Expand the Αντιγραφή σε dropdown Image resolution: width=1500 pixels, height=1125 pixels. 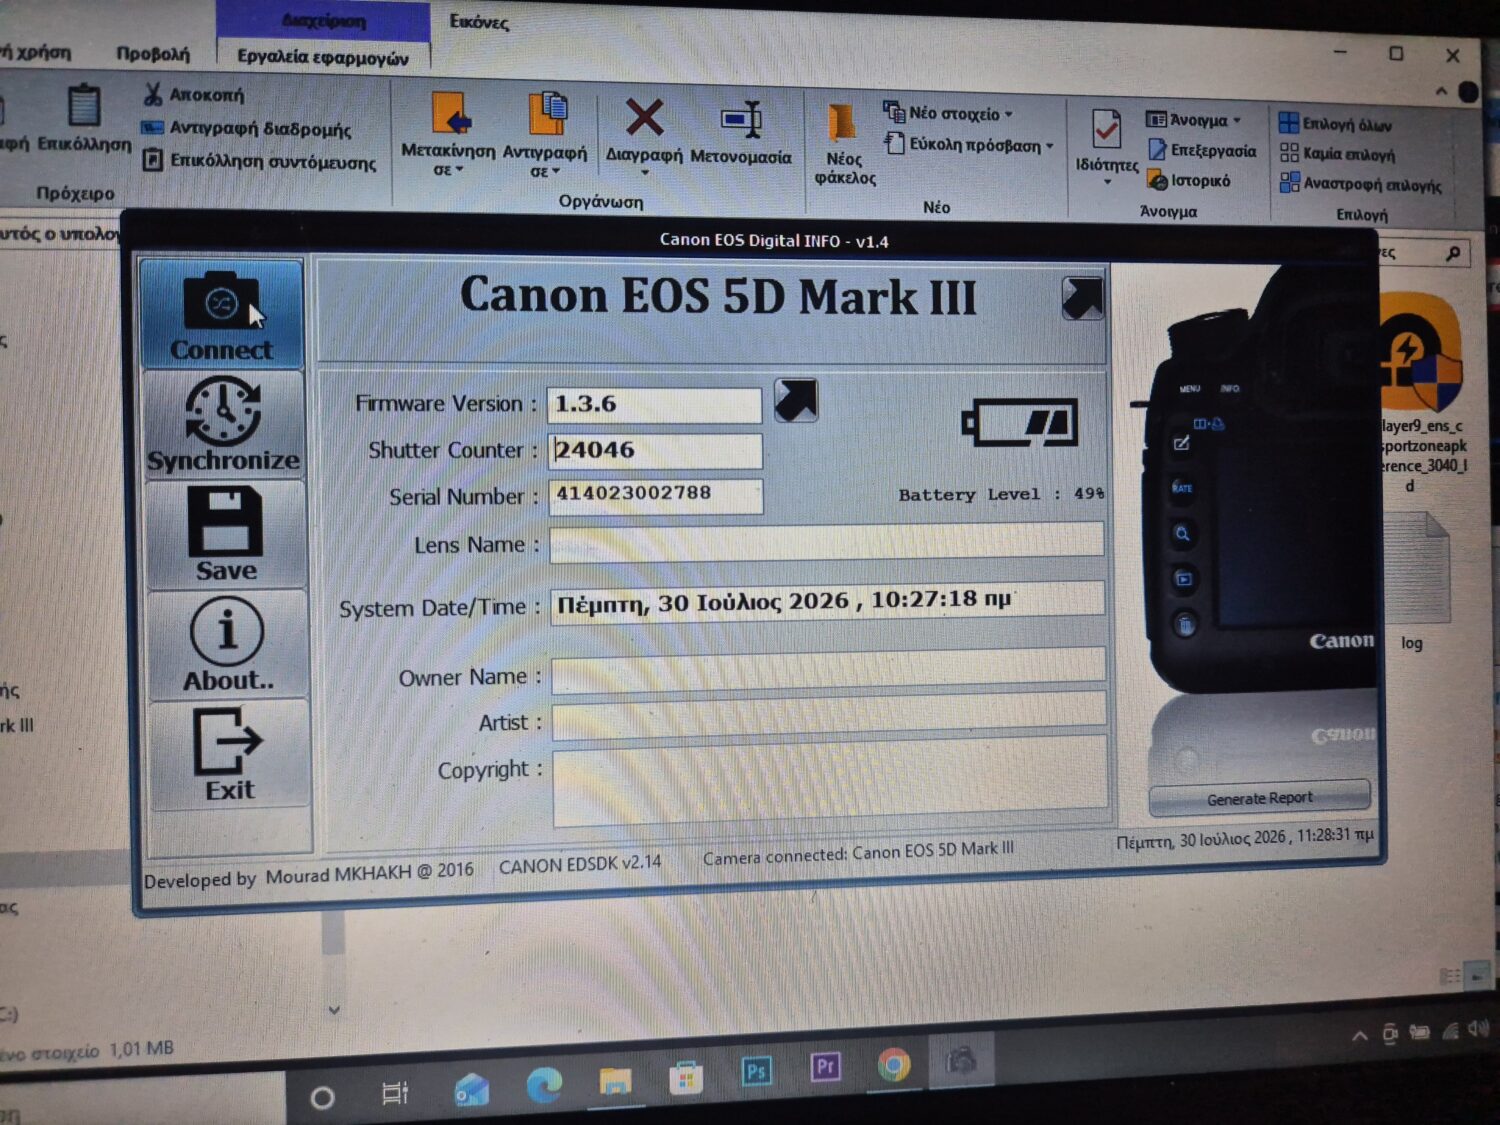(x=545, y=171)
